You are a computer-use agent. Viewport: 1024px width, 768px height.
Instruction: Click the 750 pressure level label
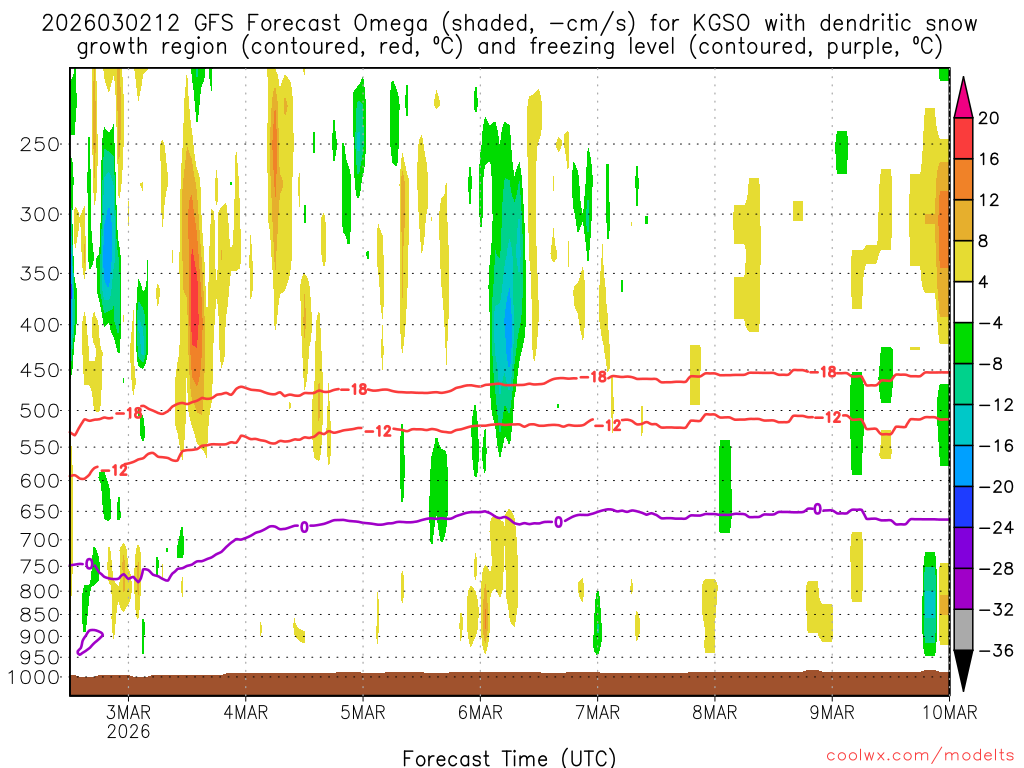click(40, 566)
